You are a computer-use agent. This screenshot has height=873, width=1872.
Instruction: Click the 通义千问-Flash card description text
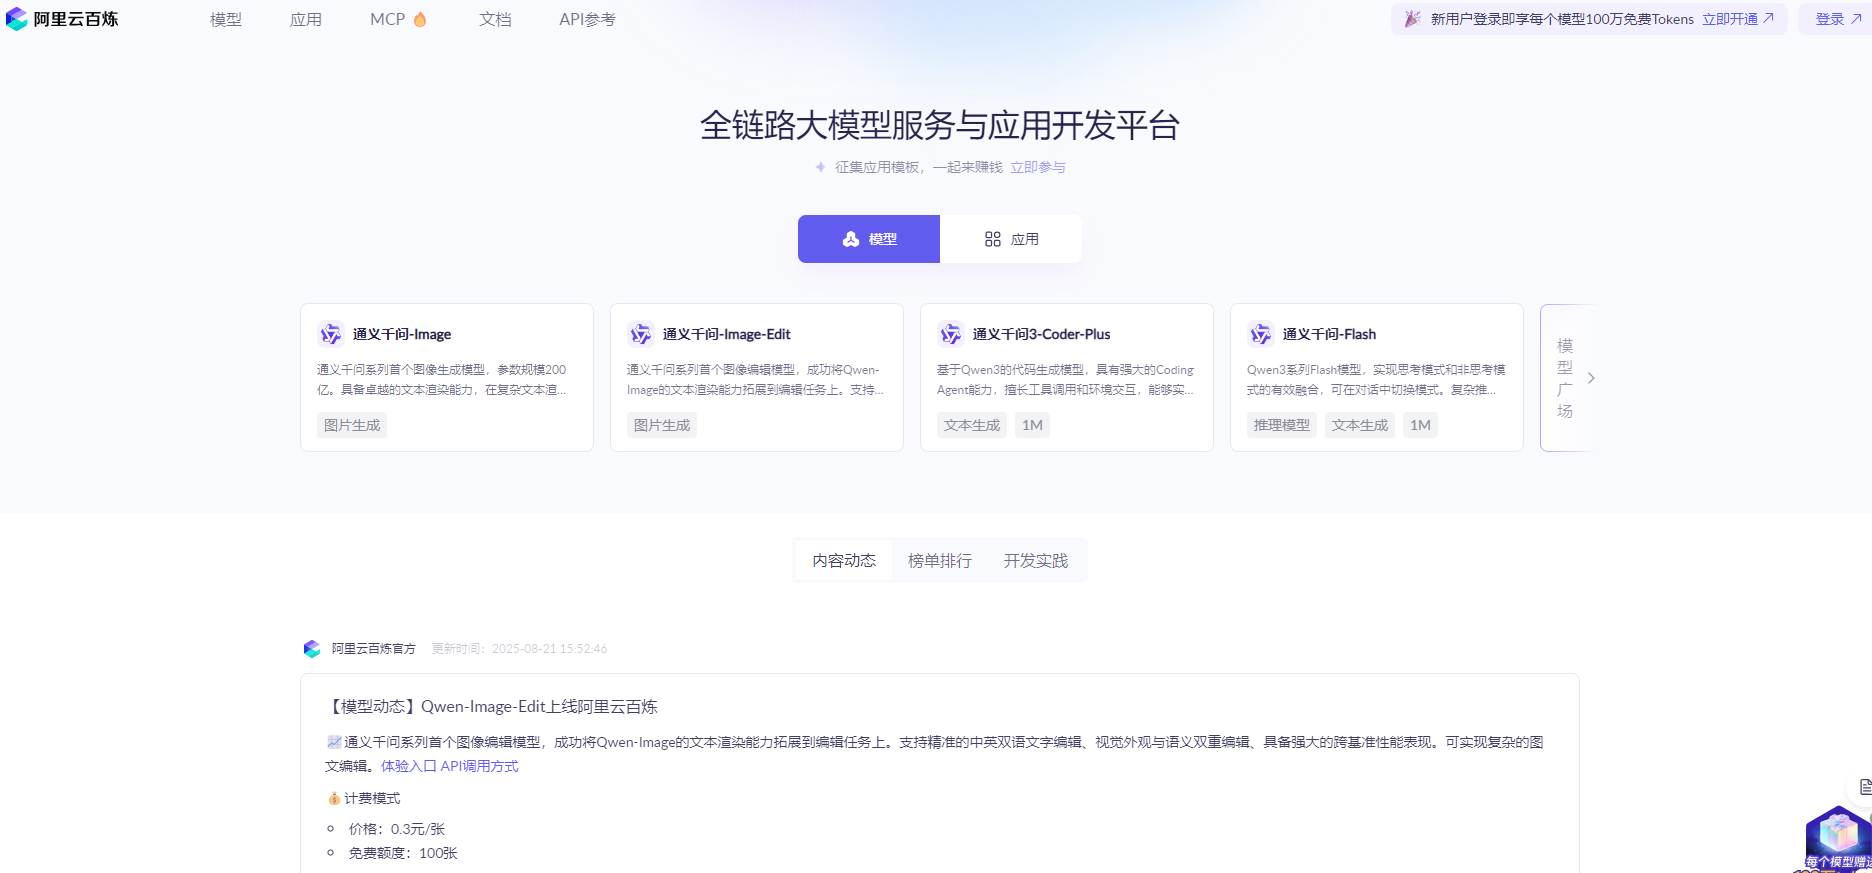coord(1376,380)
